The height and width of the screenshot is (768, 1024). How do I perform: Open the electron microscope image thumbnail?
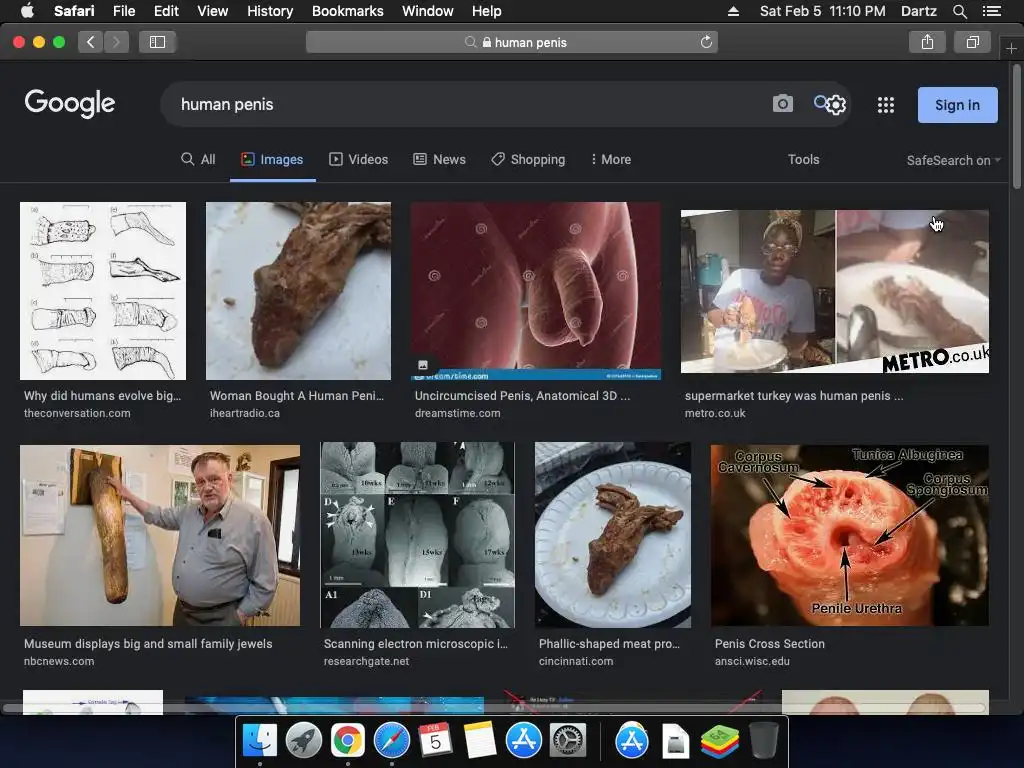coord(417,535)
